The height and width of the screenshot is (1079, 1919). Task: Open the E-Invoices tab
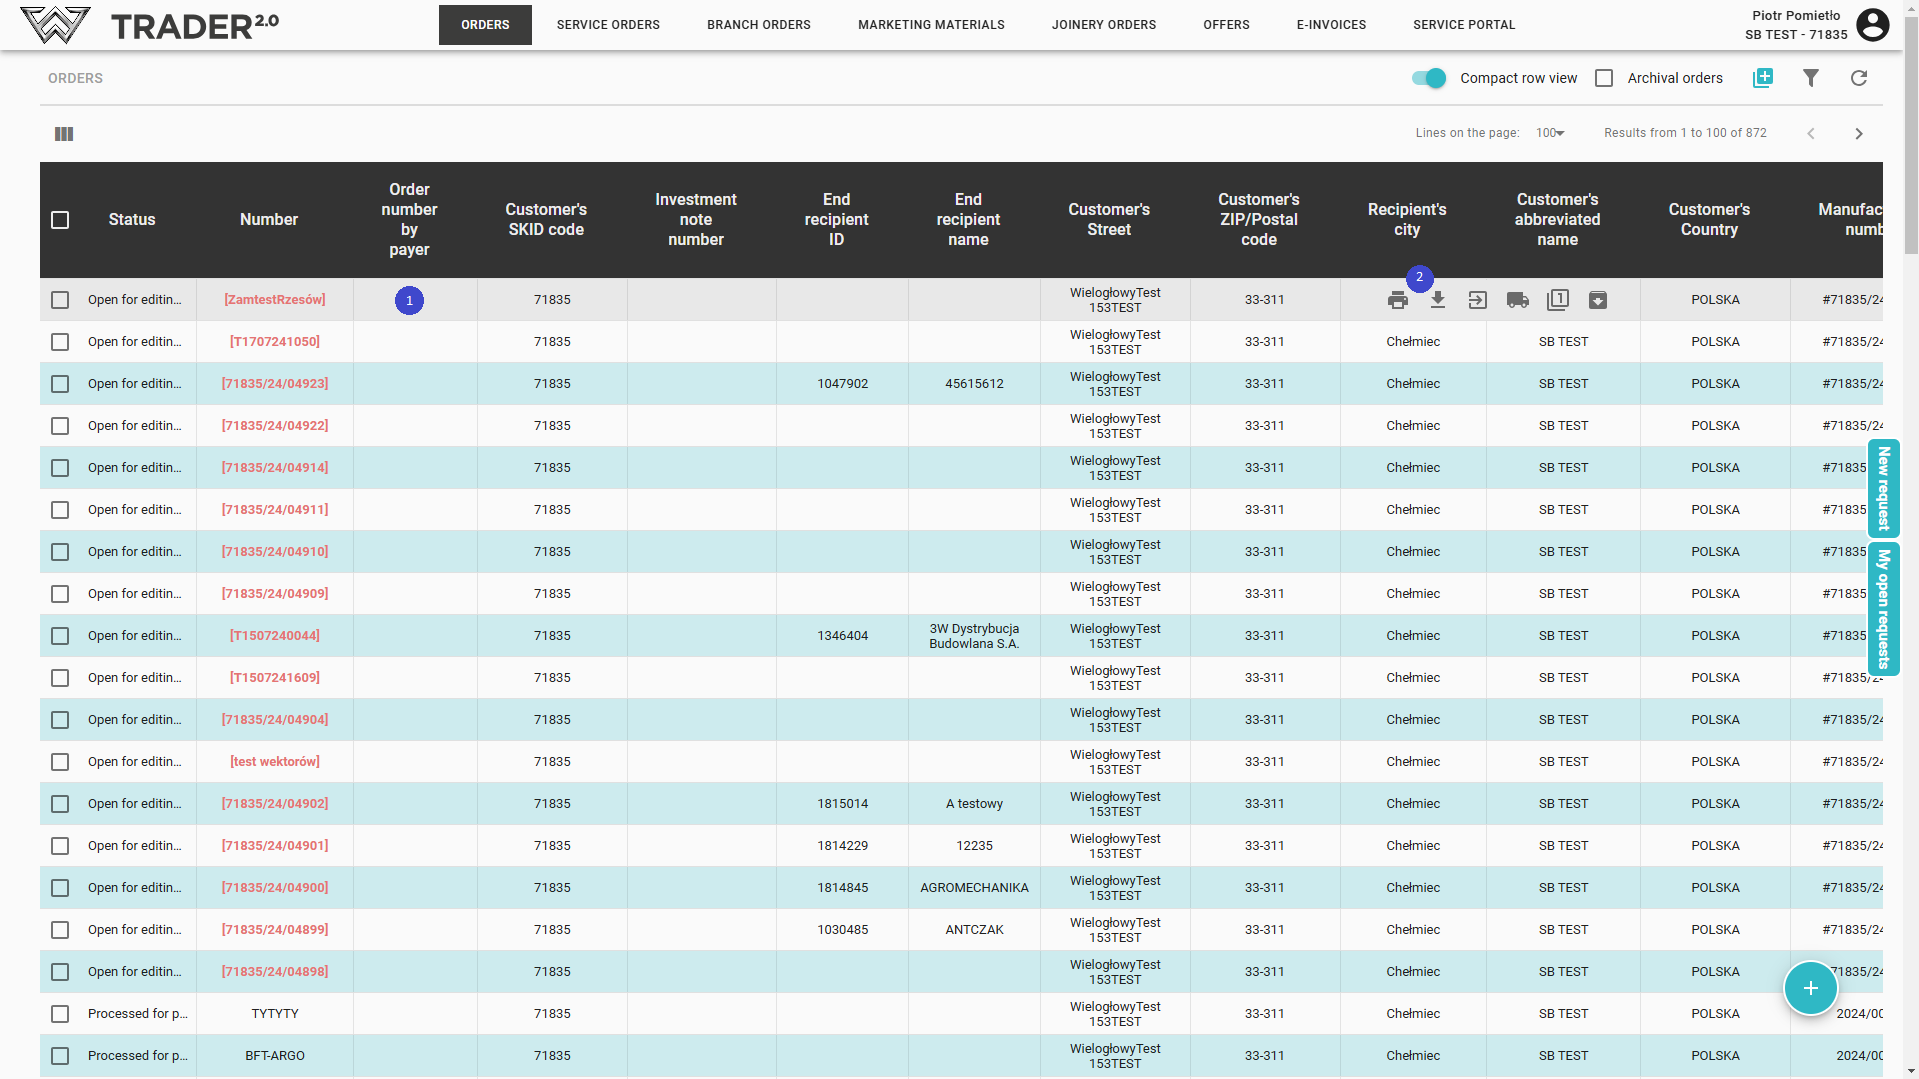coord(1331,25)
